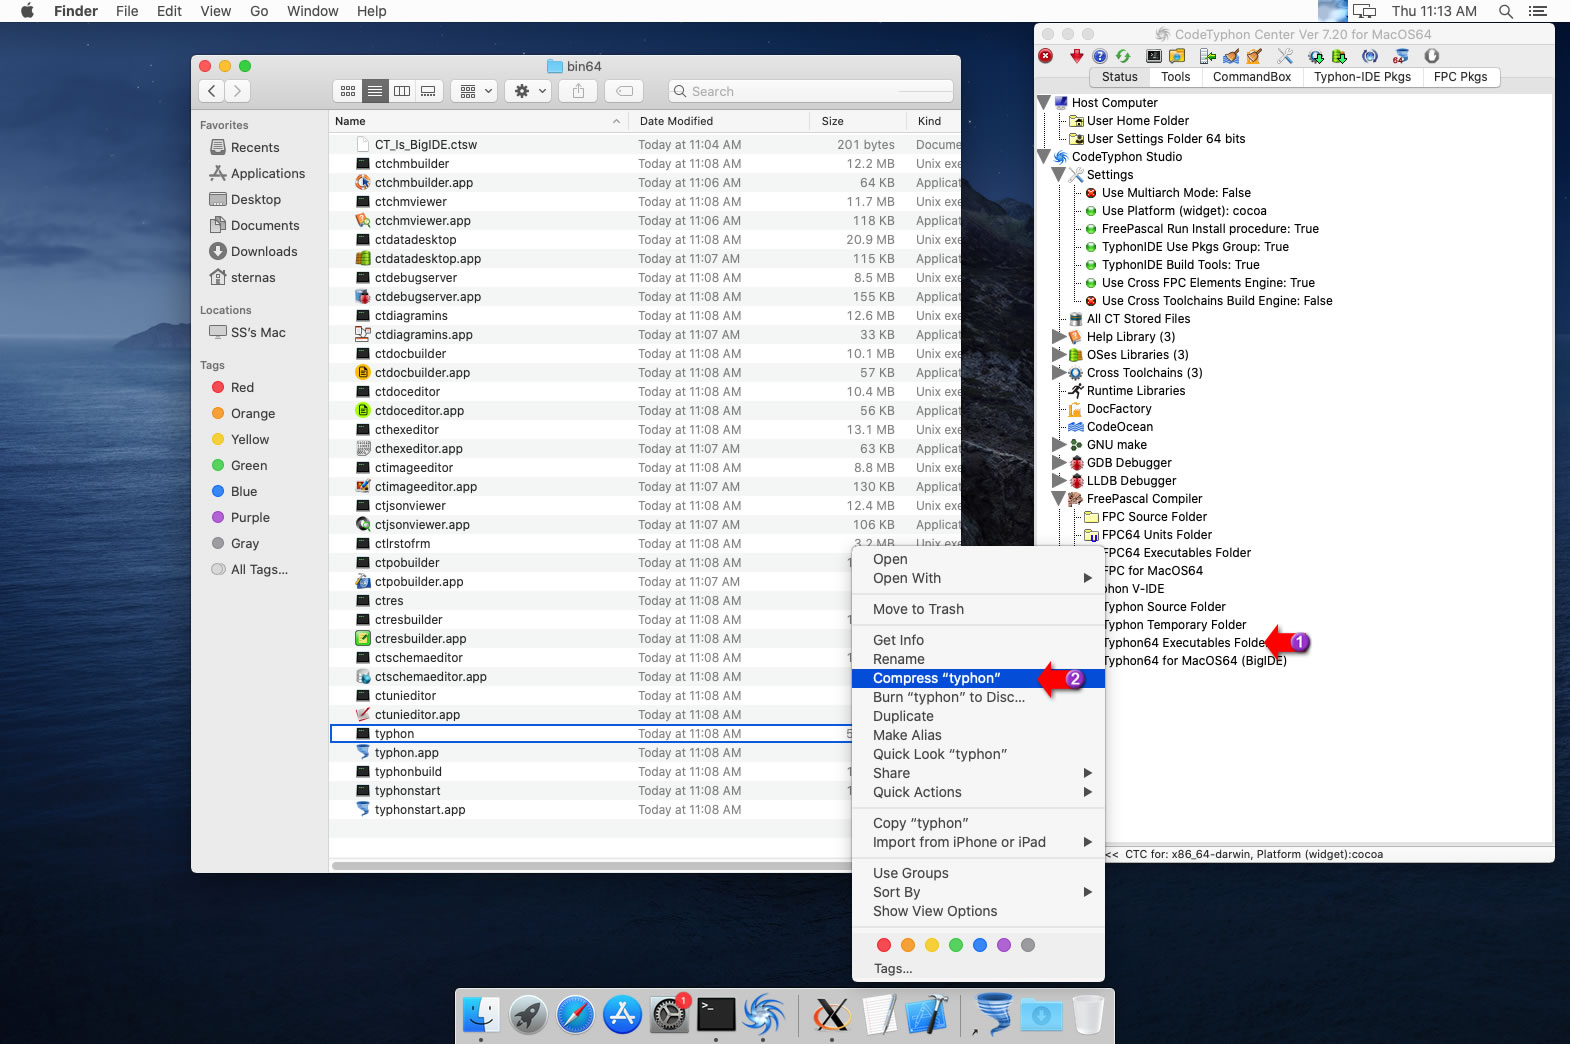
Task: Open the wrench and screwdriver settings icon
Action: click(x=1285, y=56)
